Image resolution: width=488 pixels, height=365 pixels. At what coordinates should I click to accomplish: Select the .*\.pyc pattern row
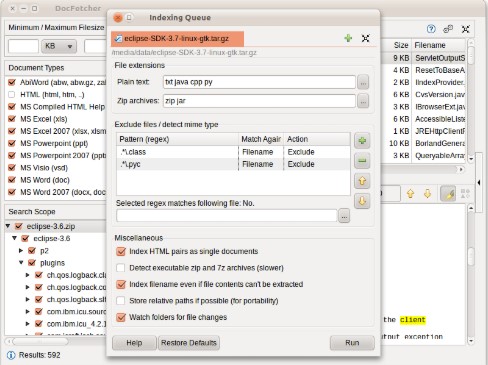pos(233,164)
